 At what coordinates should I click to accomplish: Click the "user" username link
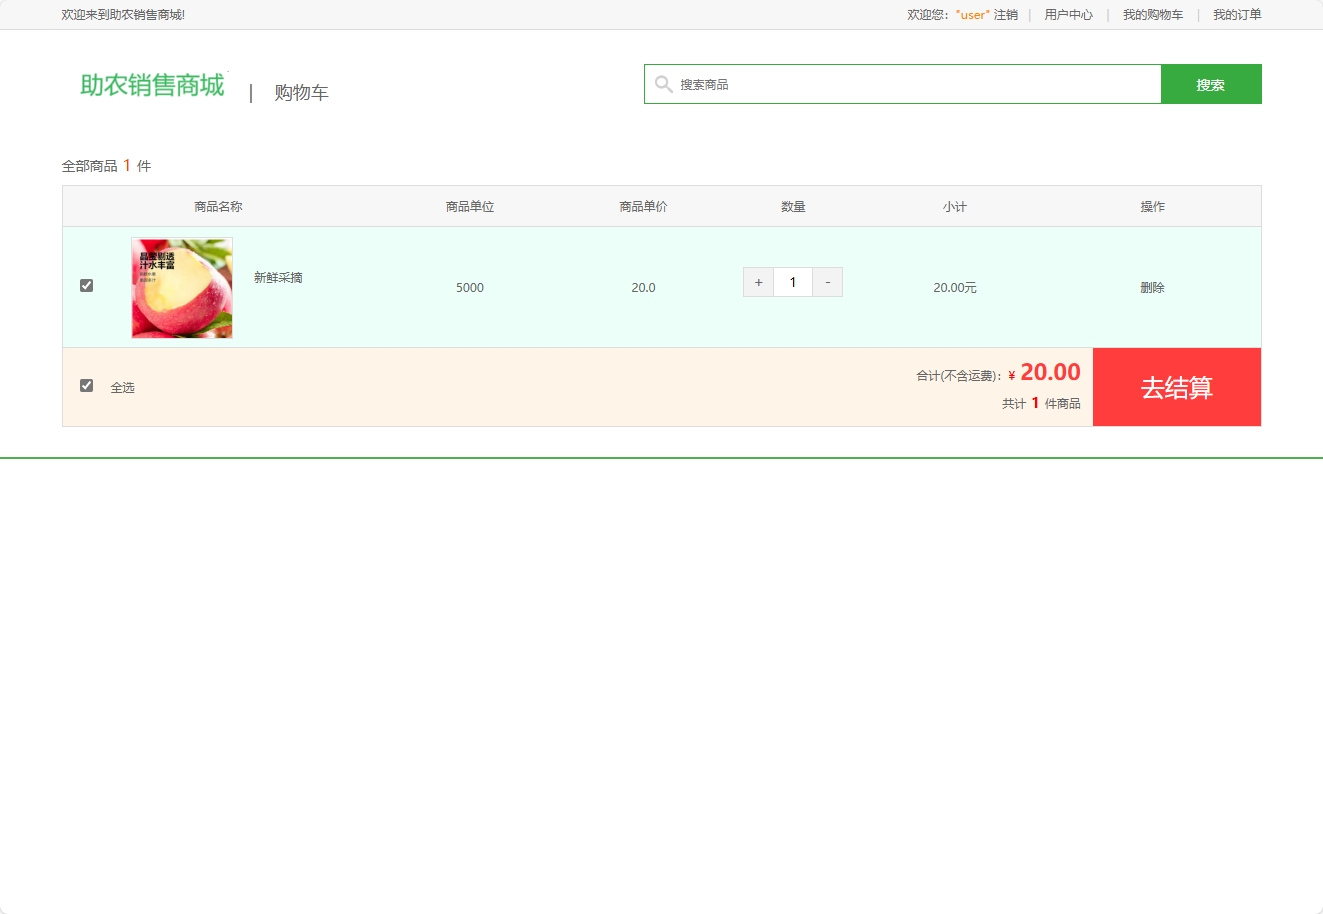[x=970, y=14]
